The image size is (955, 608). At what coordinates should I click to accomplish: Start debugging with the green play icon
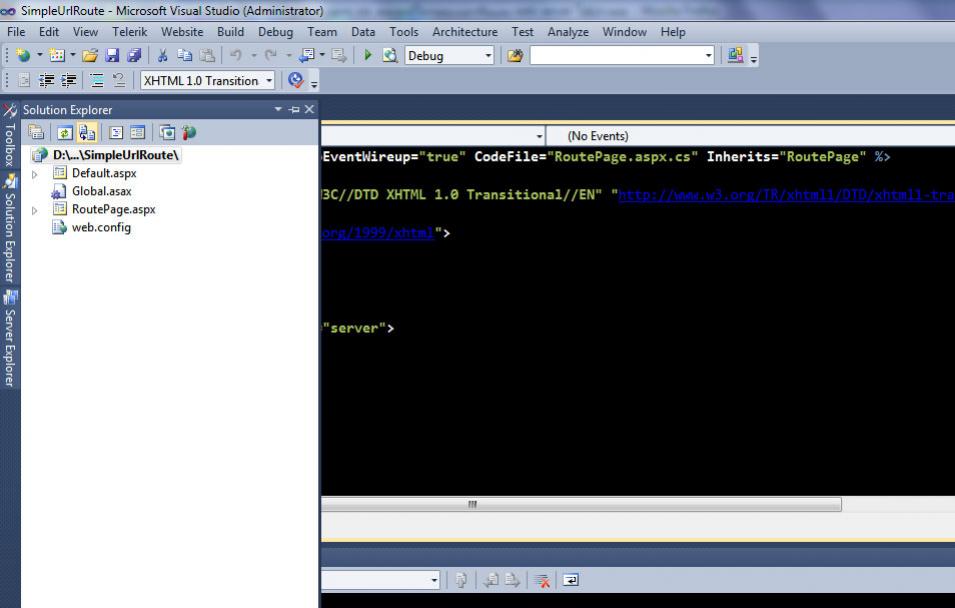(x=368, y=55)
